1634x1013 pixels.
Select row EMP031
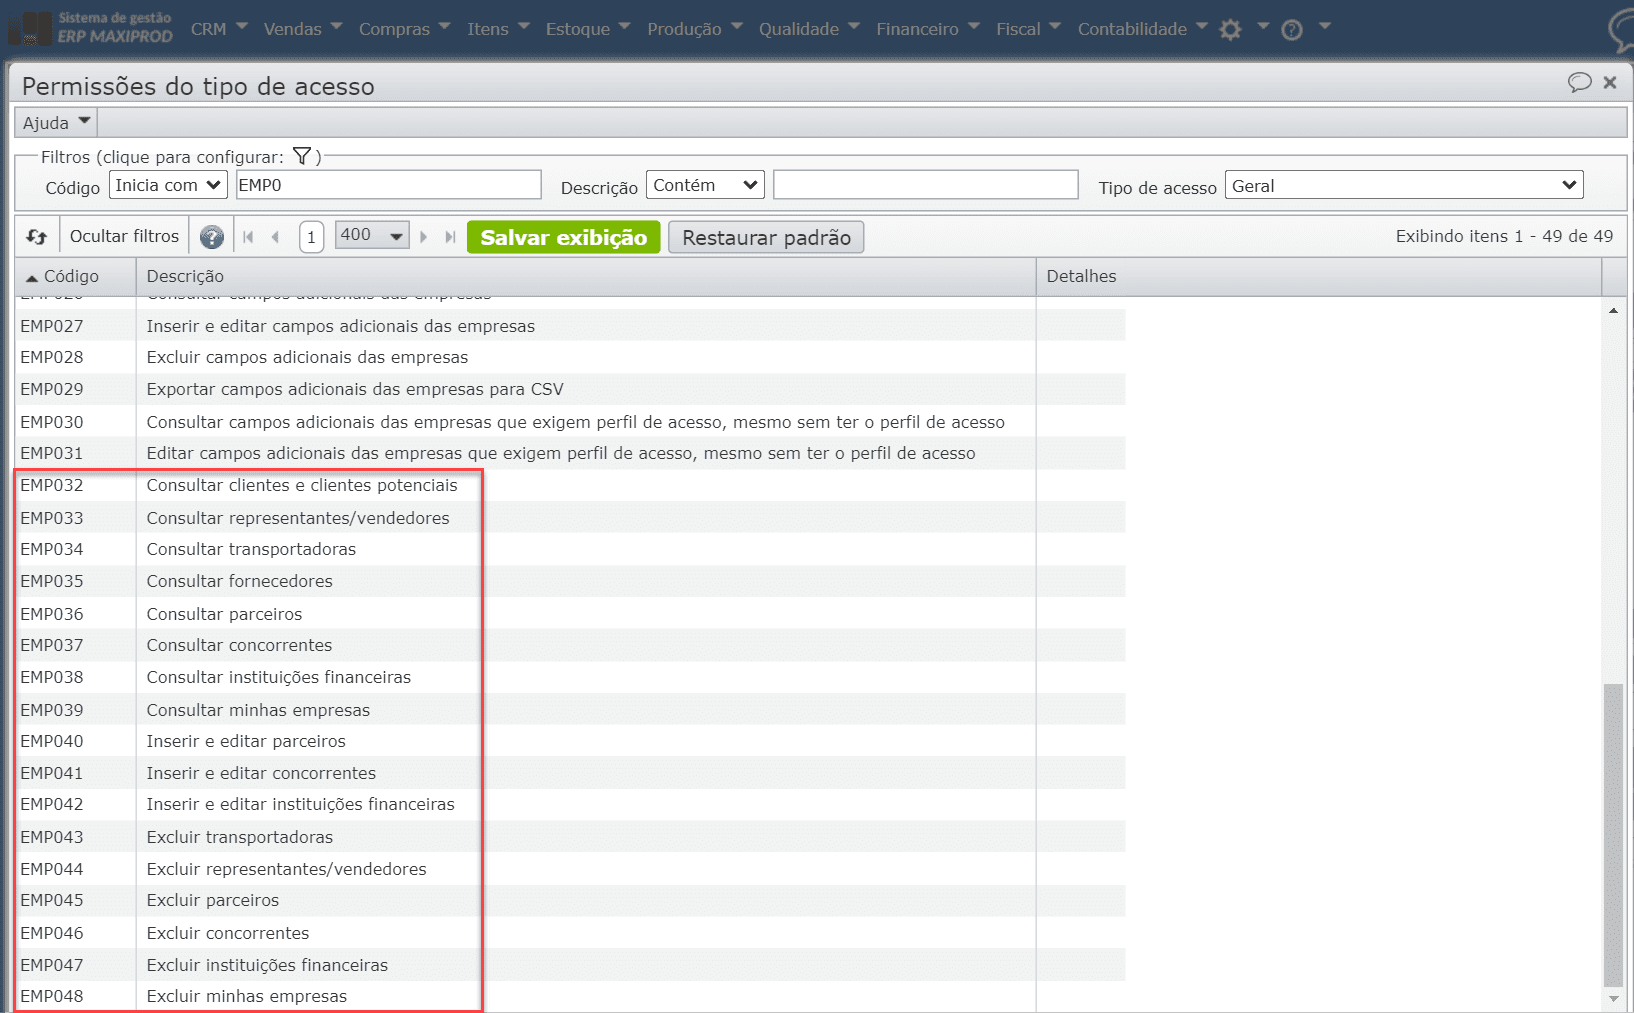point(570,453)
